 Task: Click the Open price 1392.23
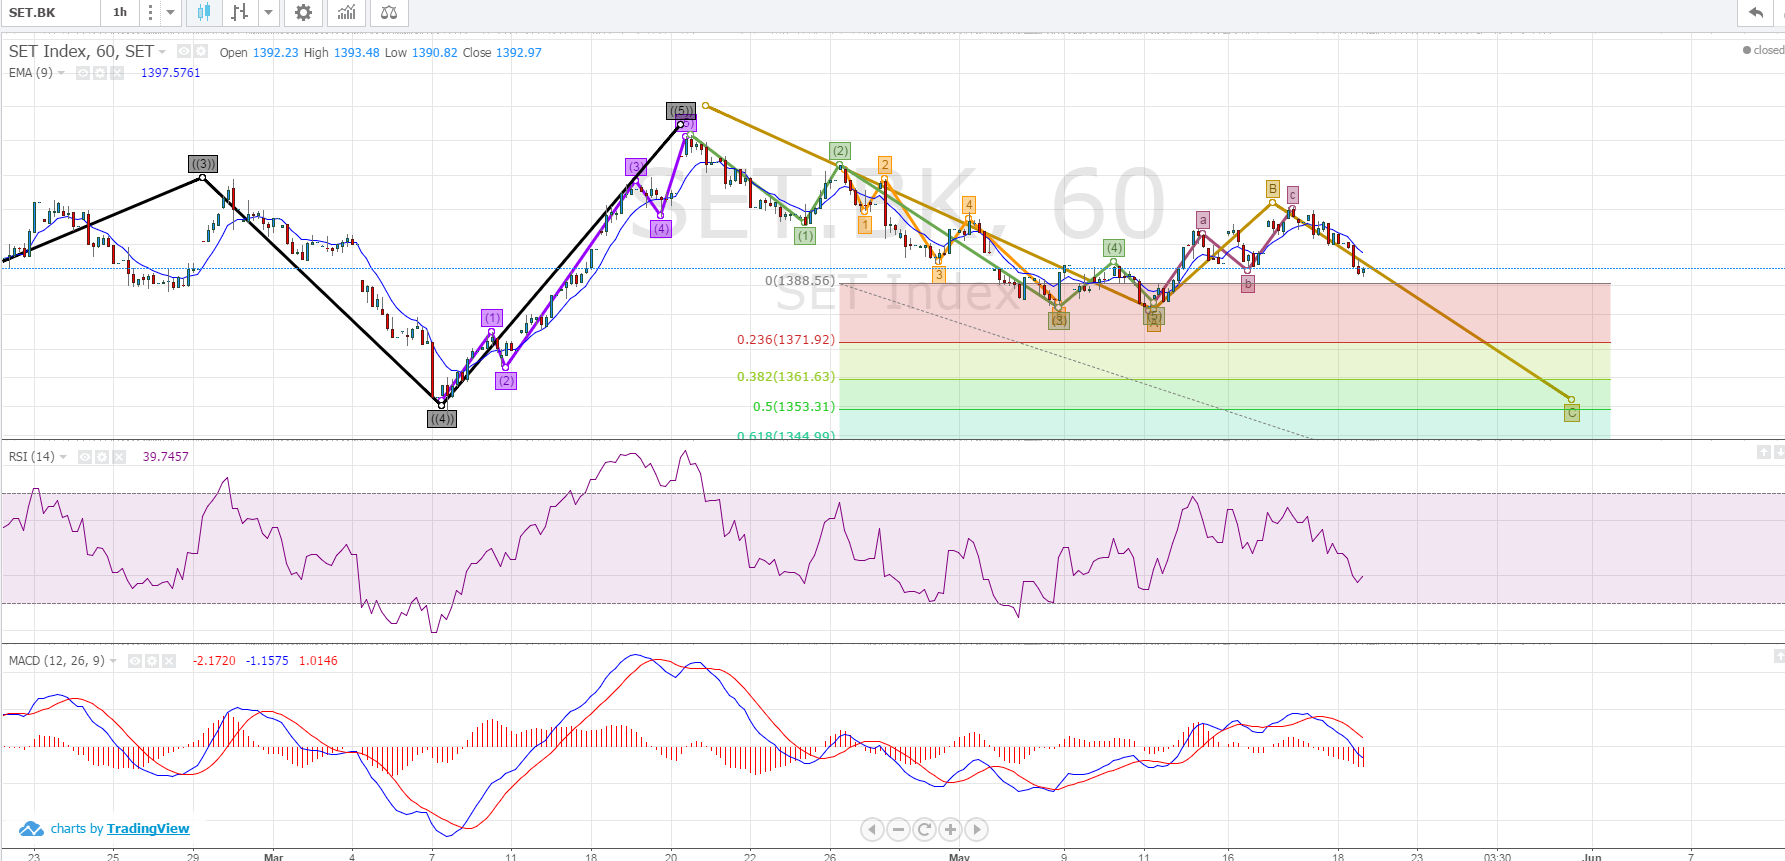[275, 53]
